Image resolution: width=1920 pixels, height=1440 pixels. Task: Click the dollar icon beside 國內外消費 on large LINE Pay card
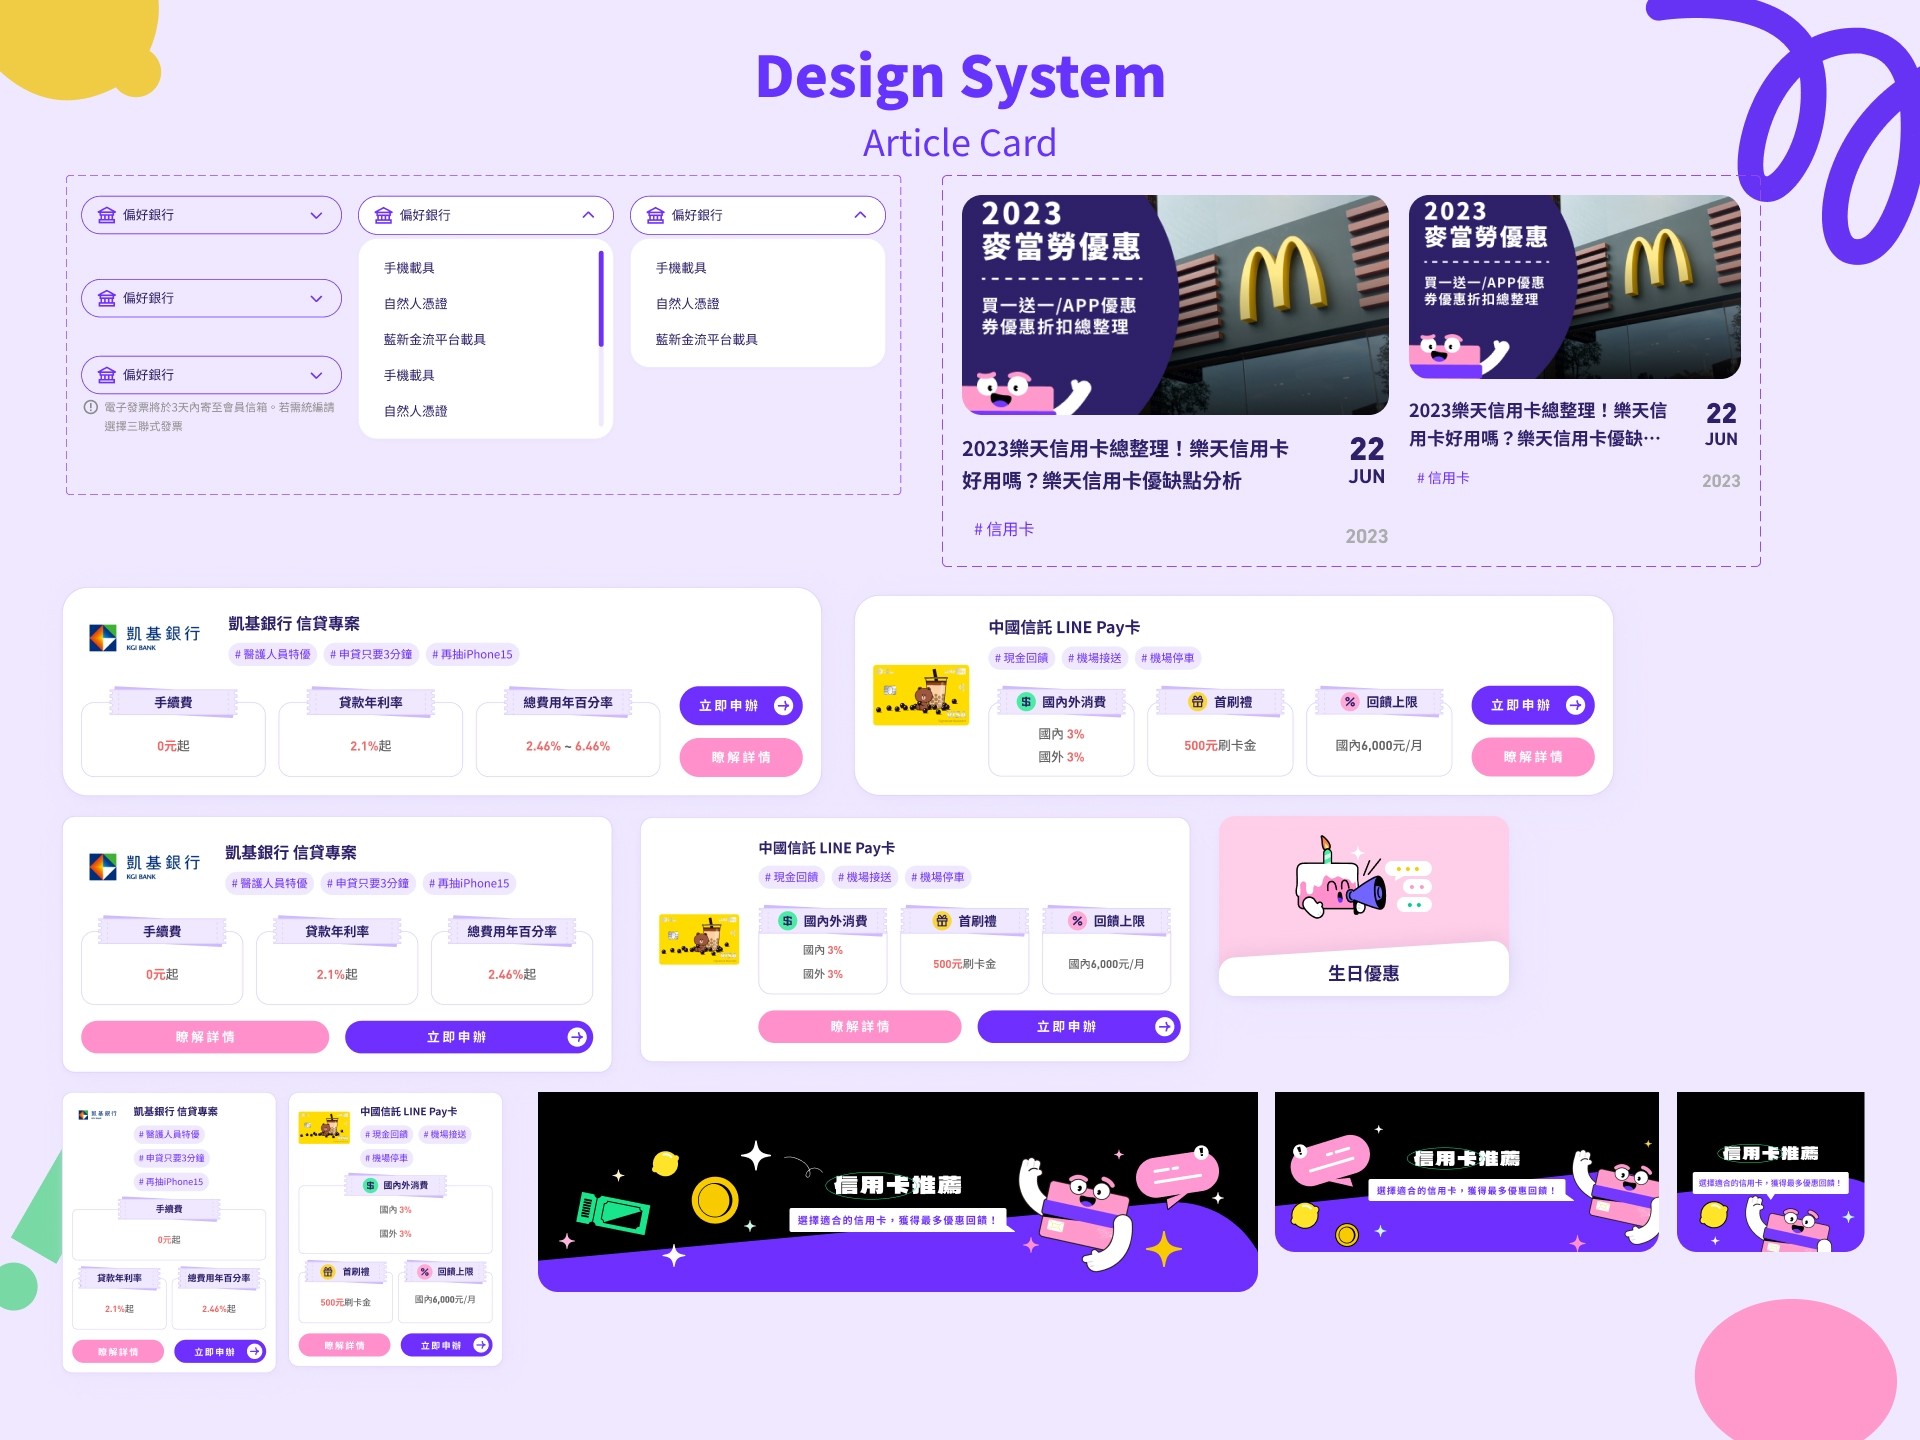point(1026,702)
